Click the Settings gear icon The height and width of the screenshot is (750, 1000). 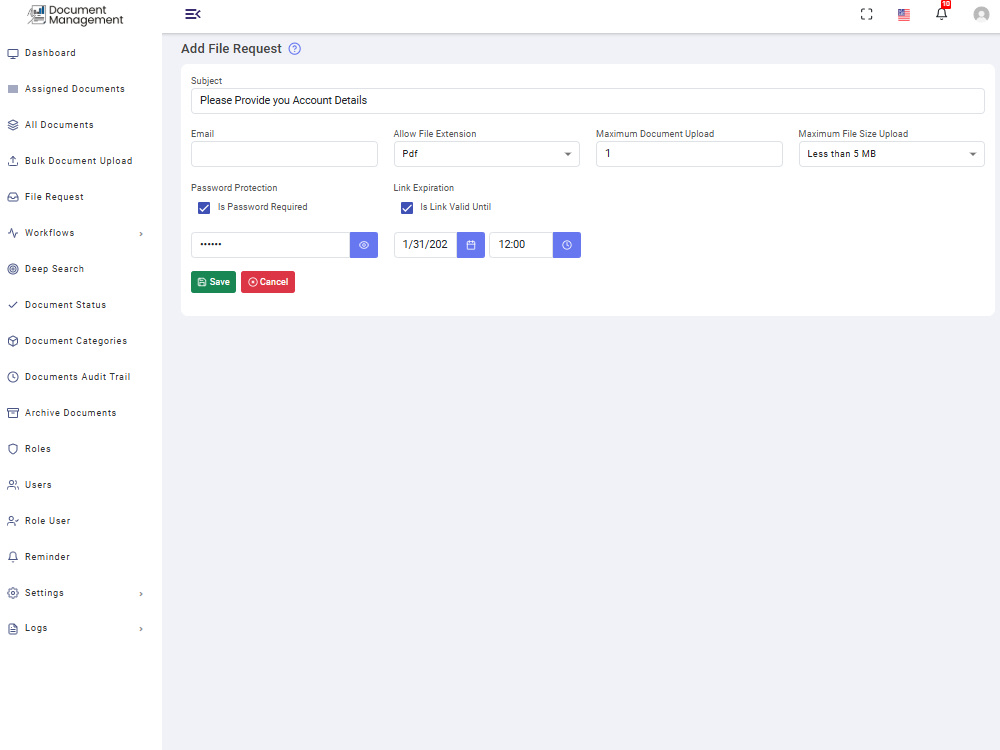coord(13,593)
